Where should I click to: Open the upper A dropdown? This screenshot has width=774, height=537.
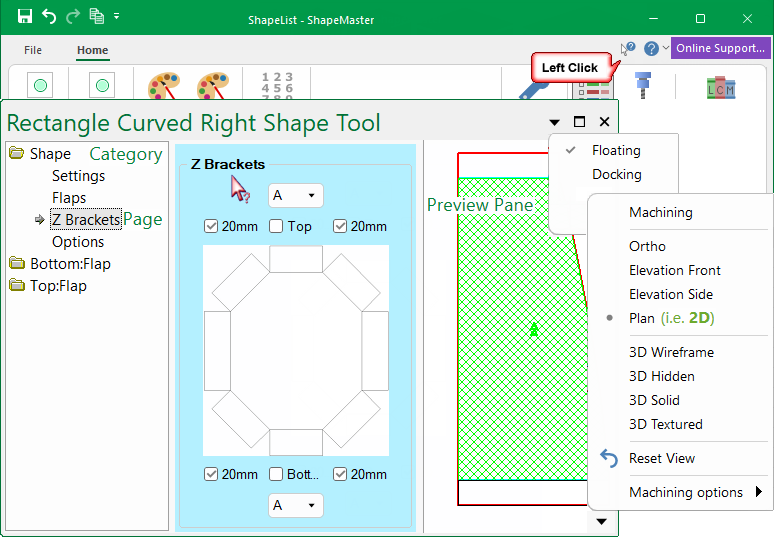[295, 195]
